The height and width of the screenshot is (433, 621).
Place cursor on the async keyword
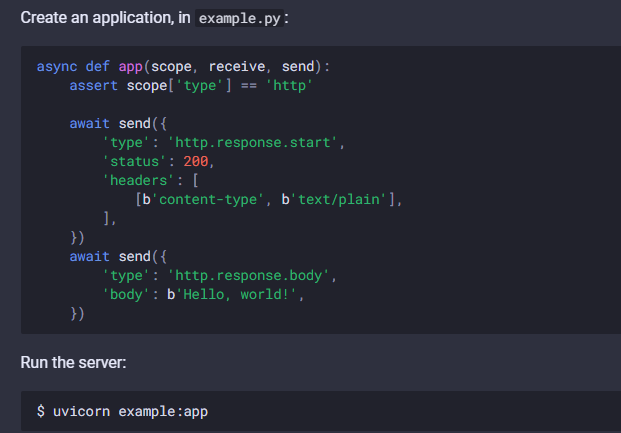point(57,67)
